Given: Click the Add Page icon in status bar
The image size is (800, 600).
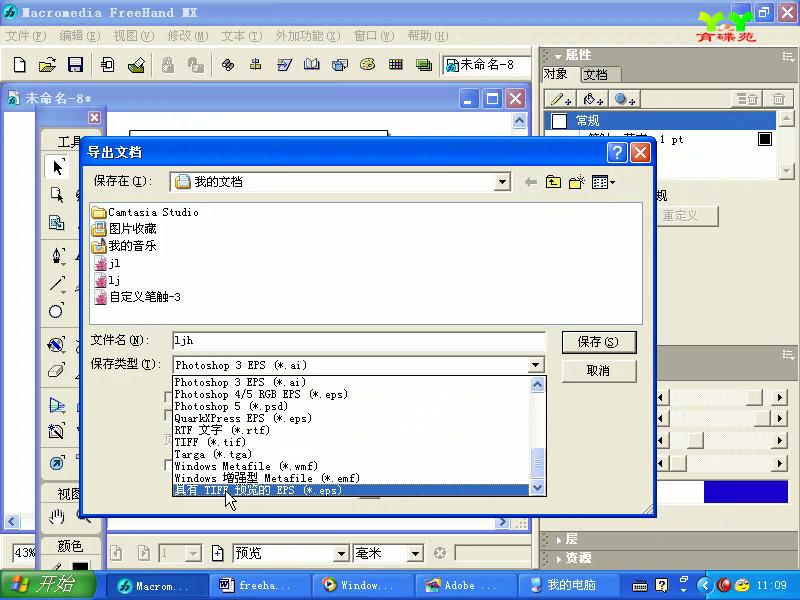Looking at the screenshot, I should click(x=218, y=553).
